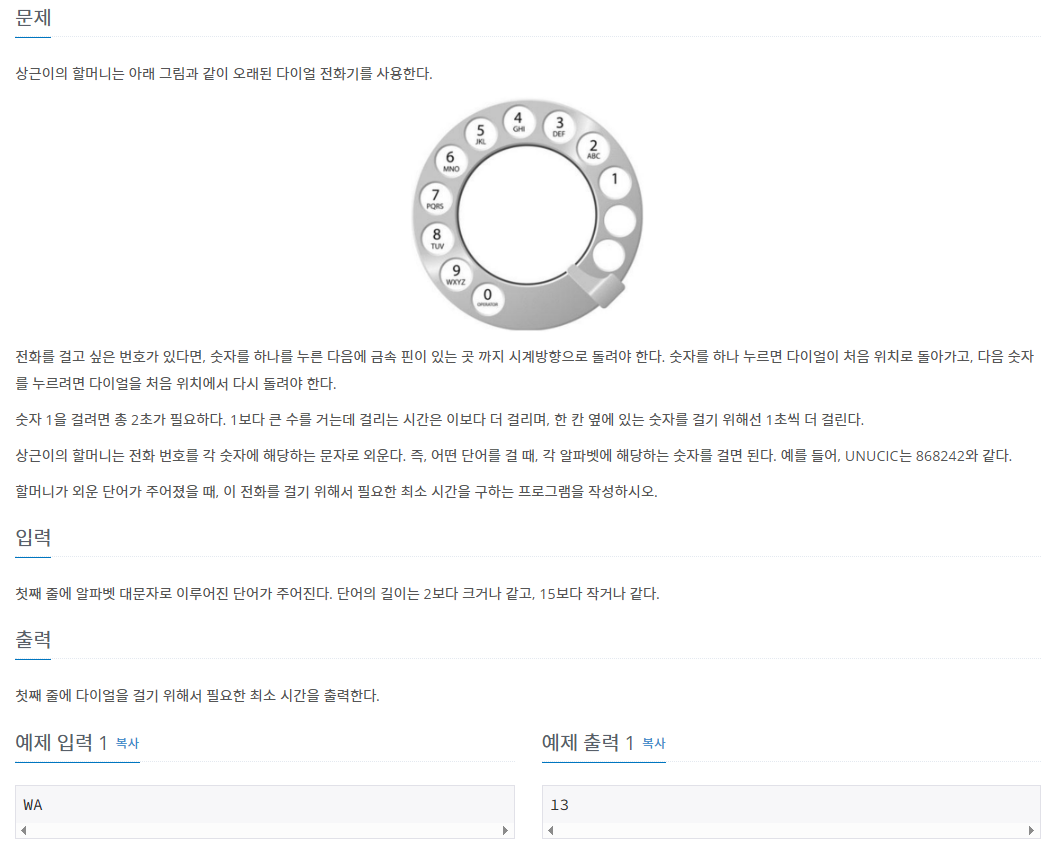Image resolution: width=1058 pixels, height=853 pixels.
Task: Click the left scroll arrow in the sample input box
Action: (24, 831)
